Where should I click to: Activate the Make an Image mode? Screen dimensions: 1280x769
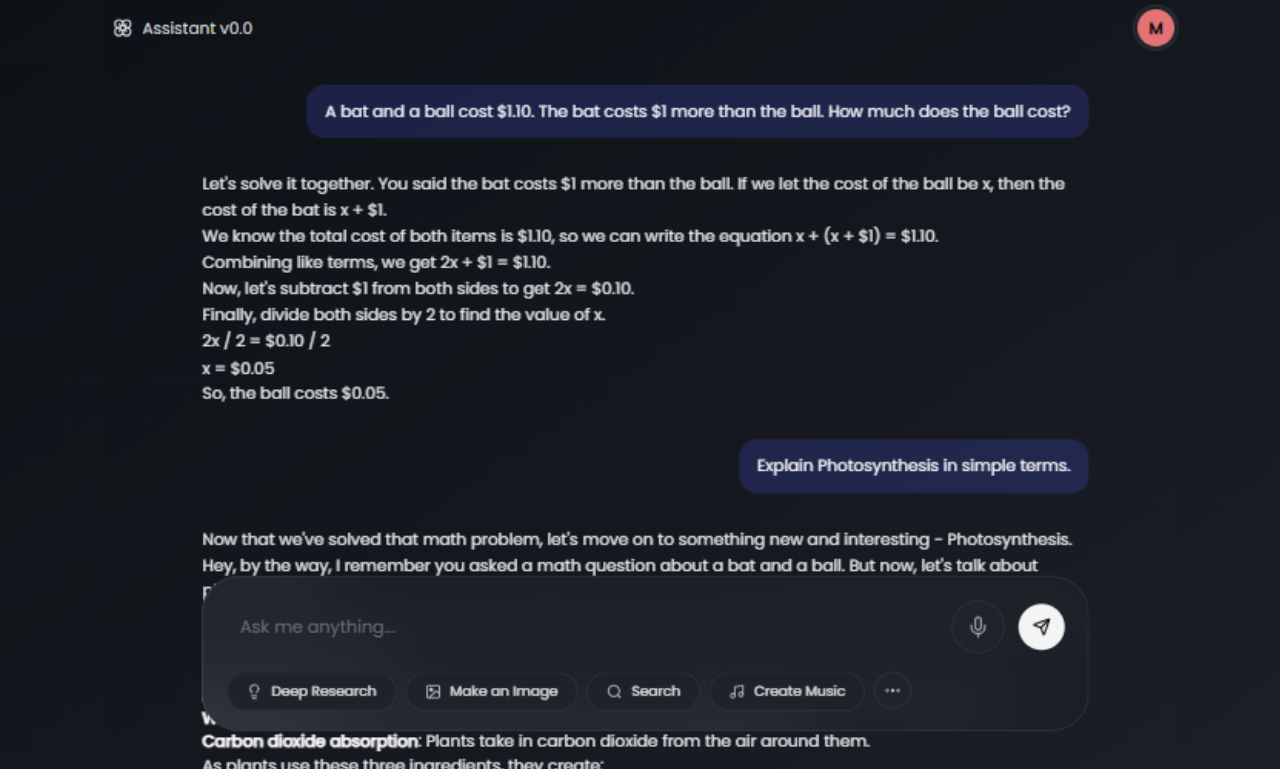coord(491,691)
